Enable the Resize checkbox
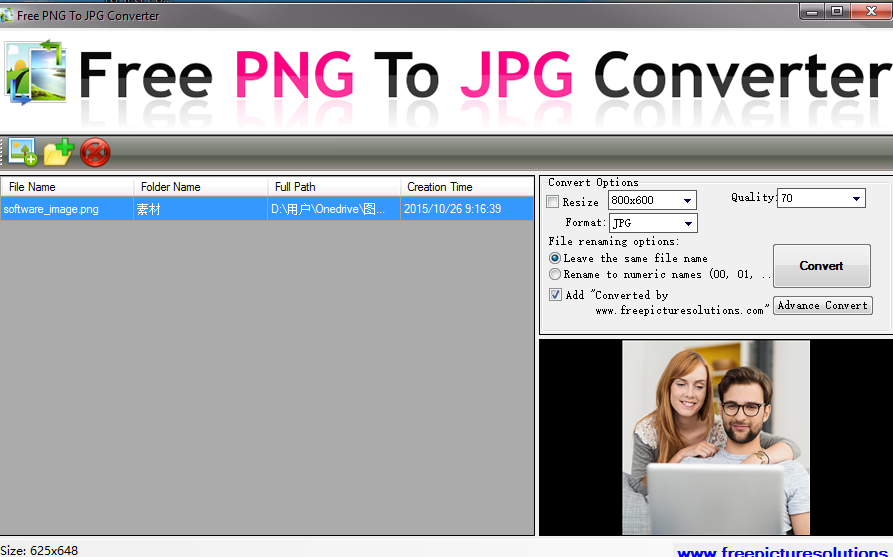893x557 pixels. tap(554, 202)
